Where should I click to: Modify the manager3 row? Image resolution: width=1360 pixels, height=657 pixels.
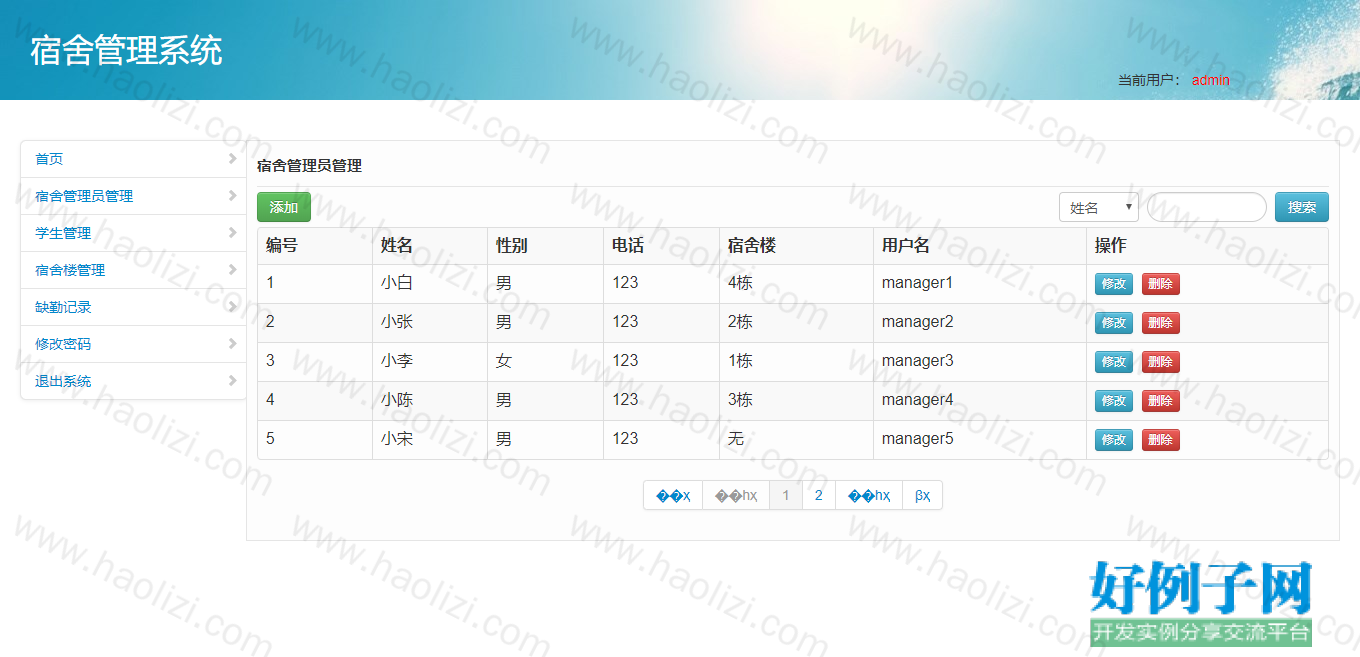click(1114, 362)
